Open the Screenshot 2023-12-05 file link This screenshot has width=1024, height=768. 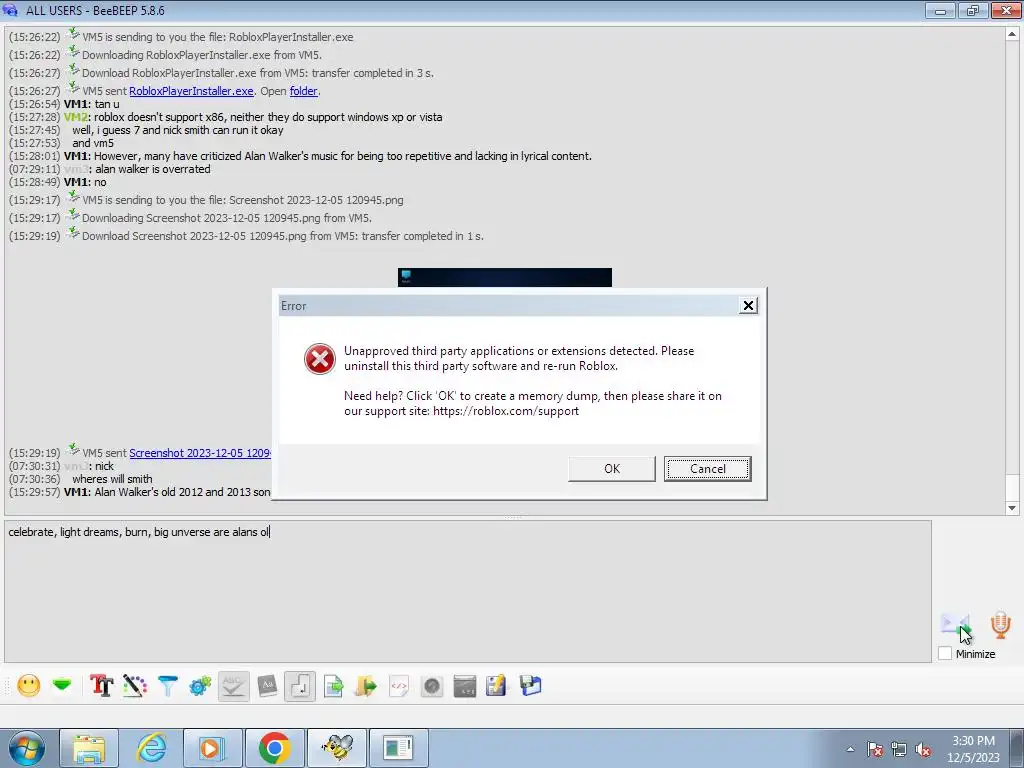pos(200,453)
